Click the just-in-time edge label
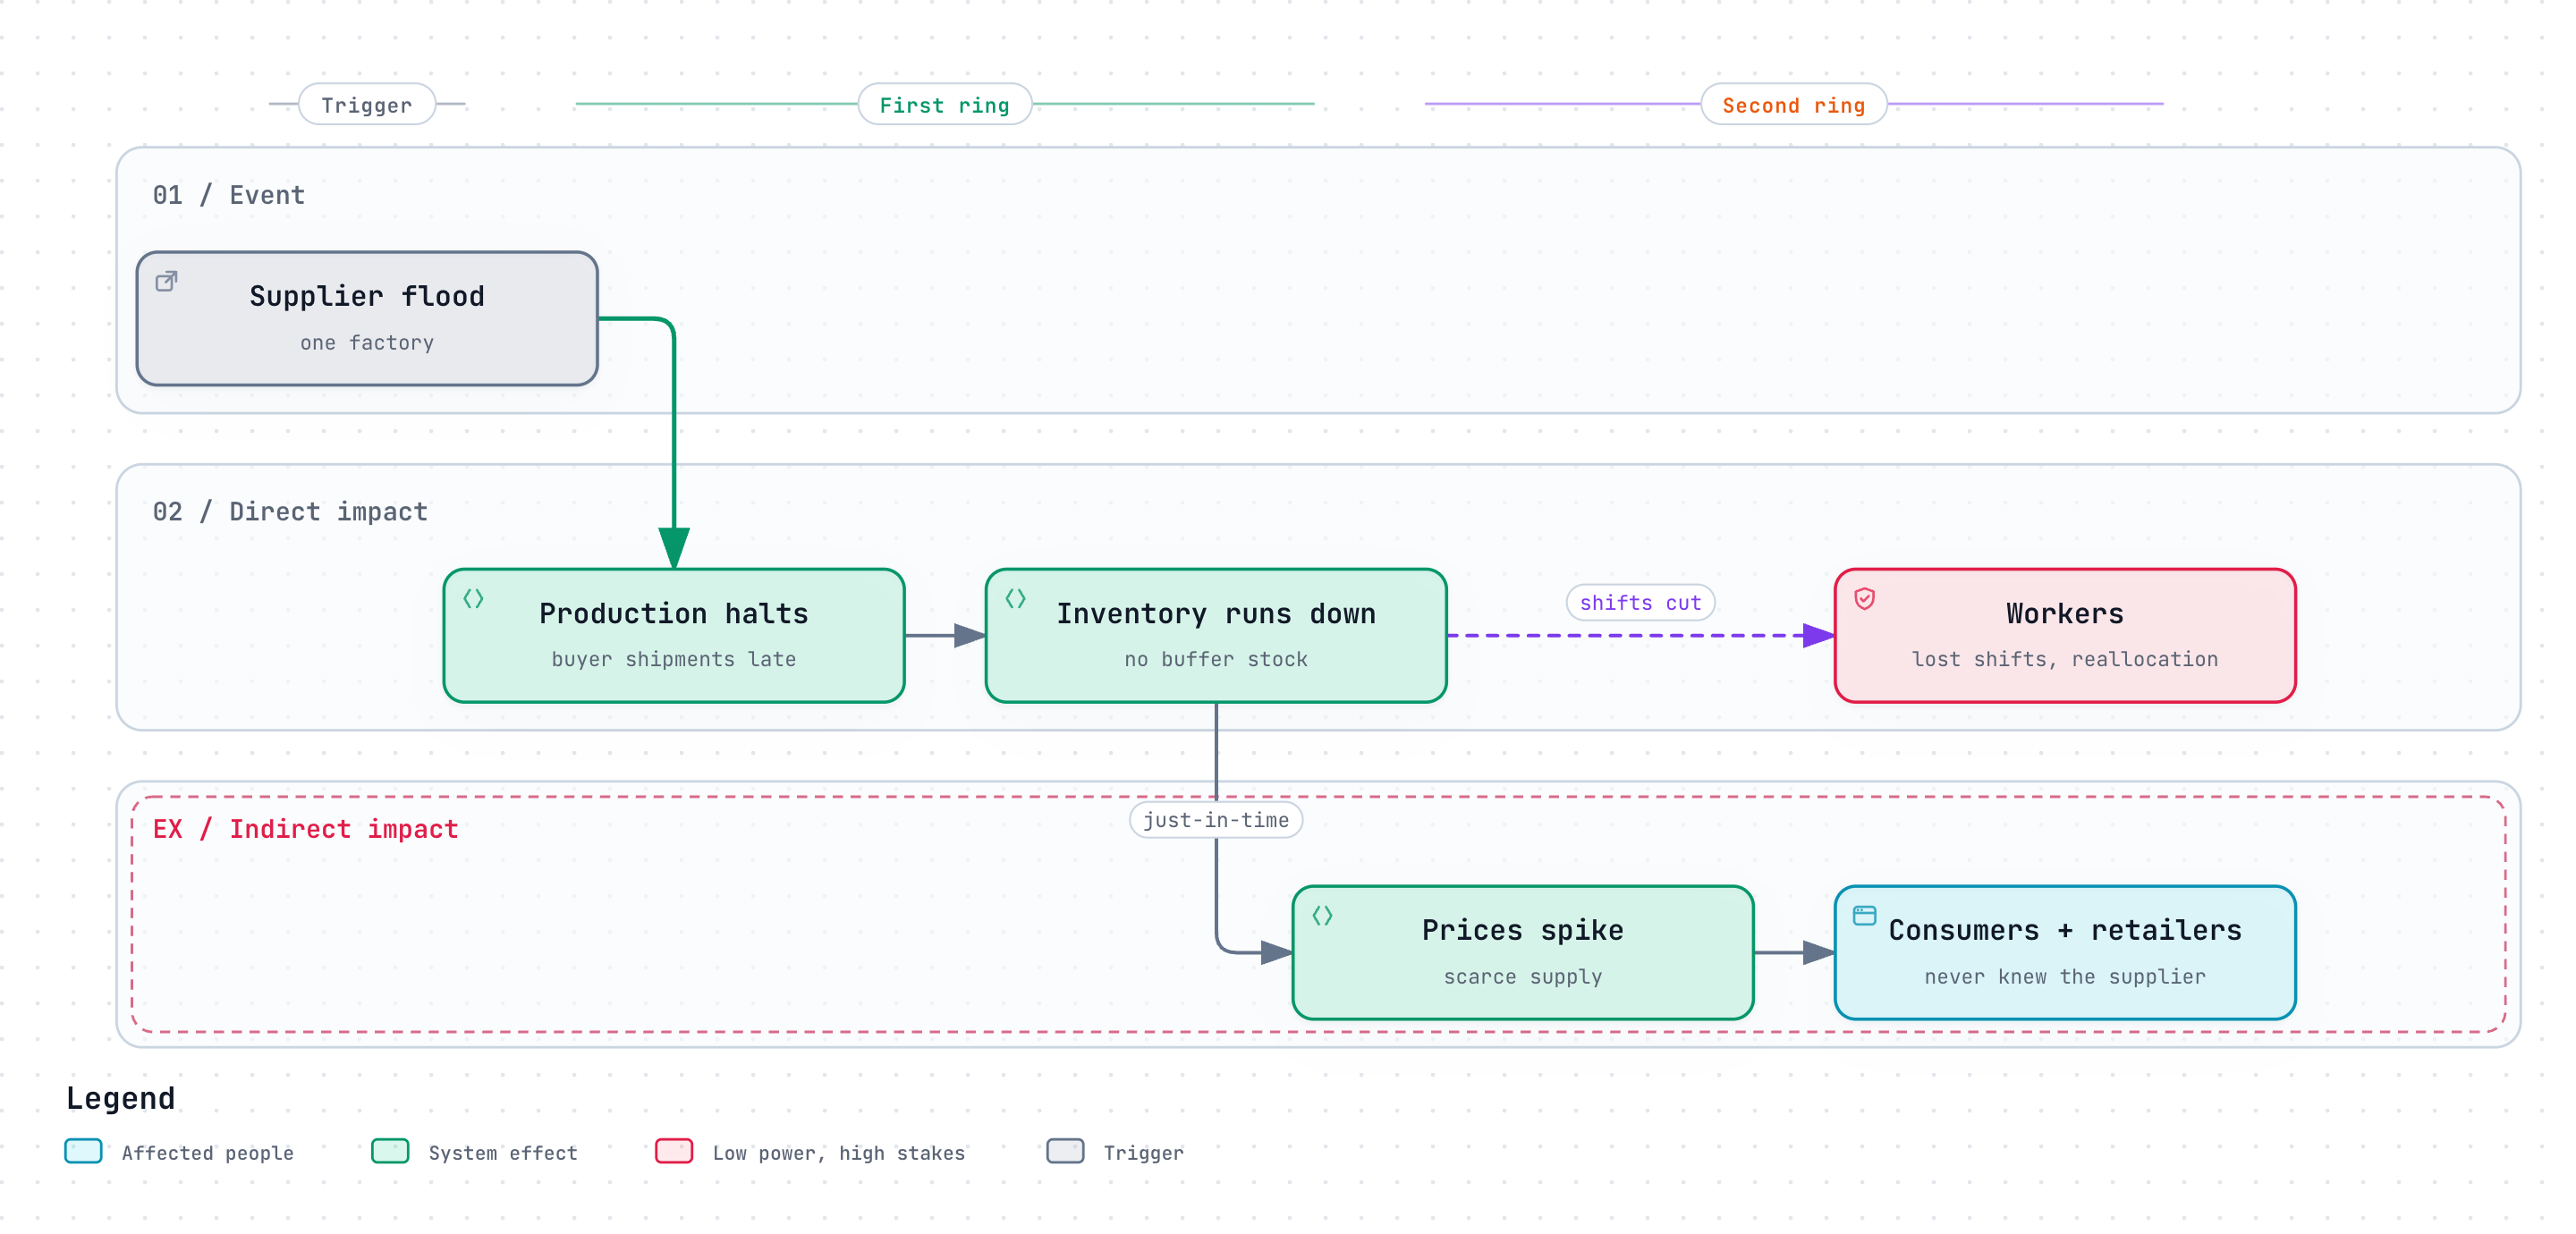 point(1216,819)
